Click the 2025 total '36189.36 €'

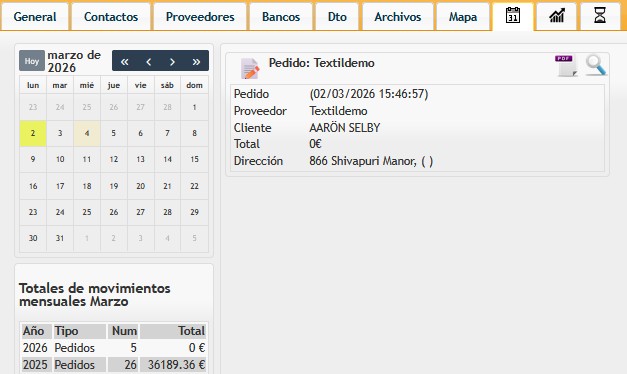pyautogui.click(x=176, y=365)
